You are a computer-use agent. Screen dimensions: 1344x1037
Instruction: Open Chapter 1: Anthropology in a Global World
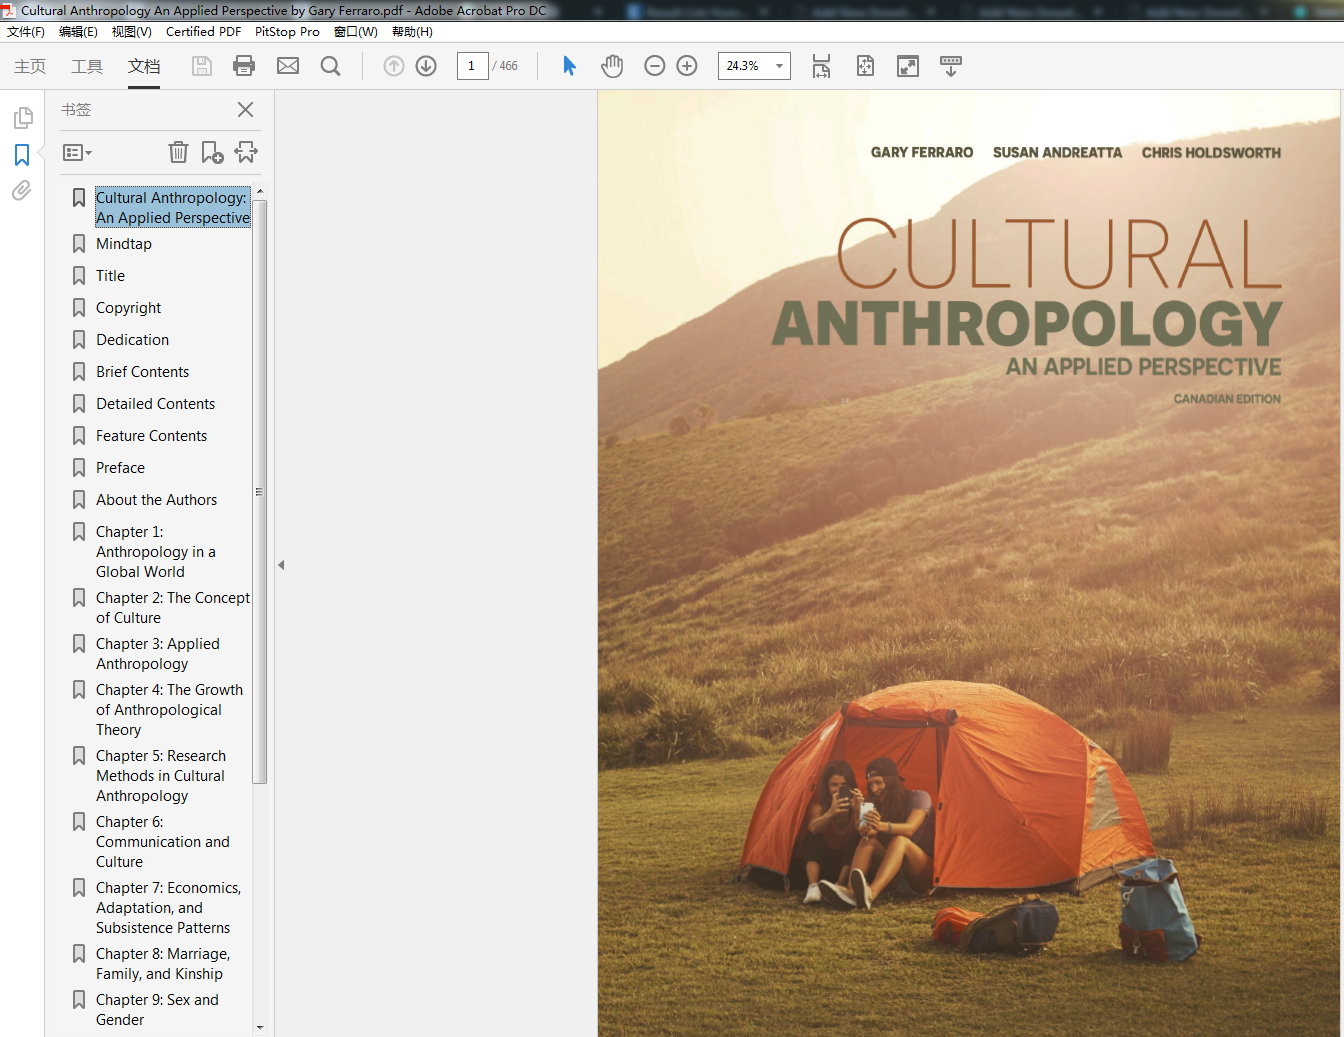pos(155,552)
